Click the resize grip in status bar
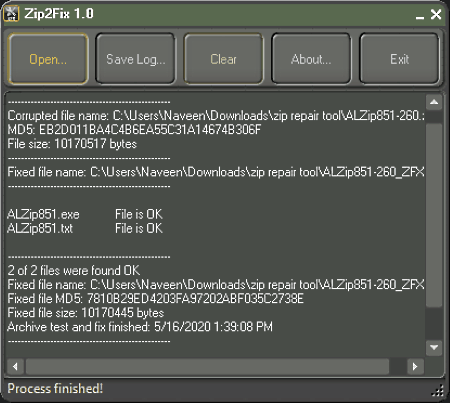 tap(437, 391)
